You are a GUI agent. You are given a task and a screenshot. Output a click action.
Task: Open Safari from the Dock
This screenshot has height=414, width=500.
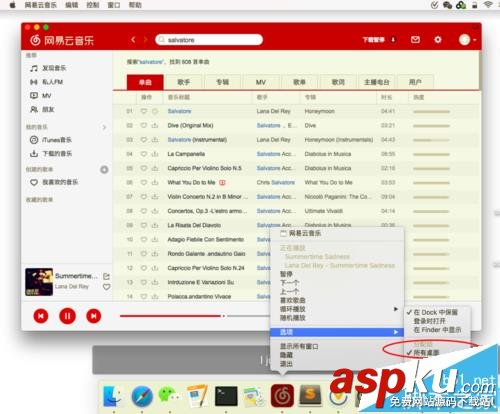(x=142, y=396)
